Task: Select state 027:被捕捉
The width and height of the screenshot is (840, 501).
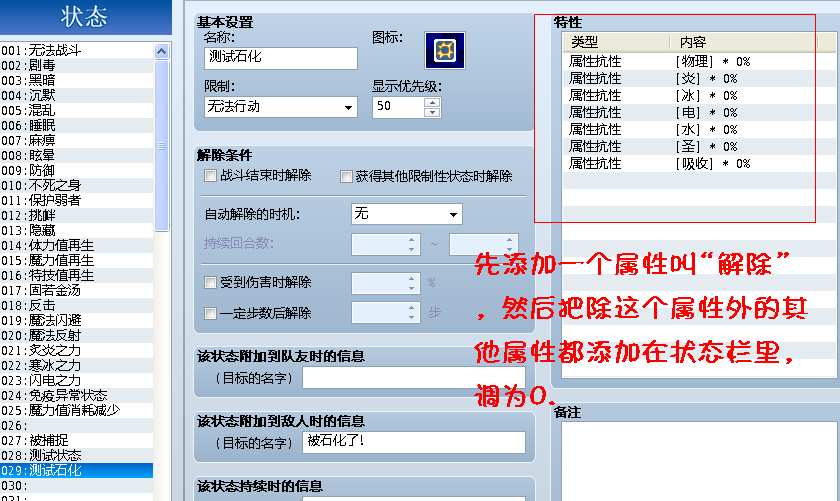Action: [x=77, y=440]
